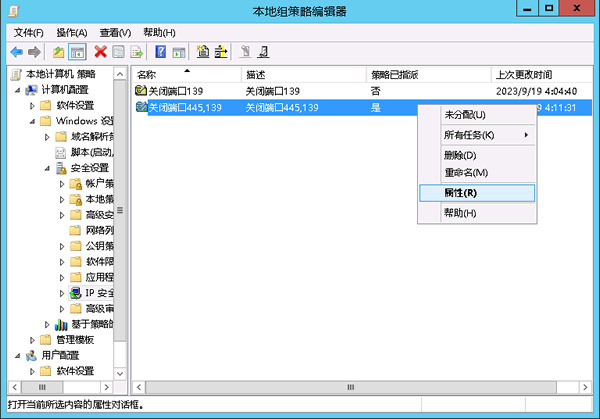
Task: Sort by the 描述 column header
Action: pos(304,75)
